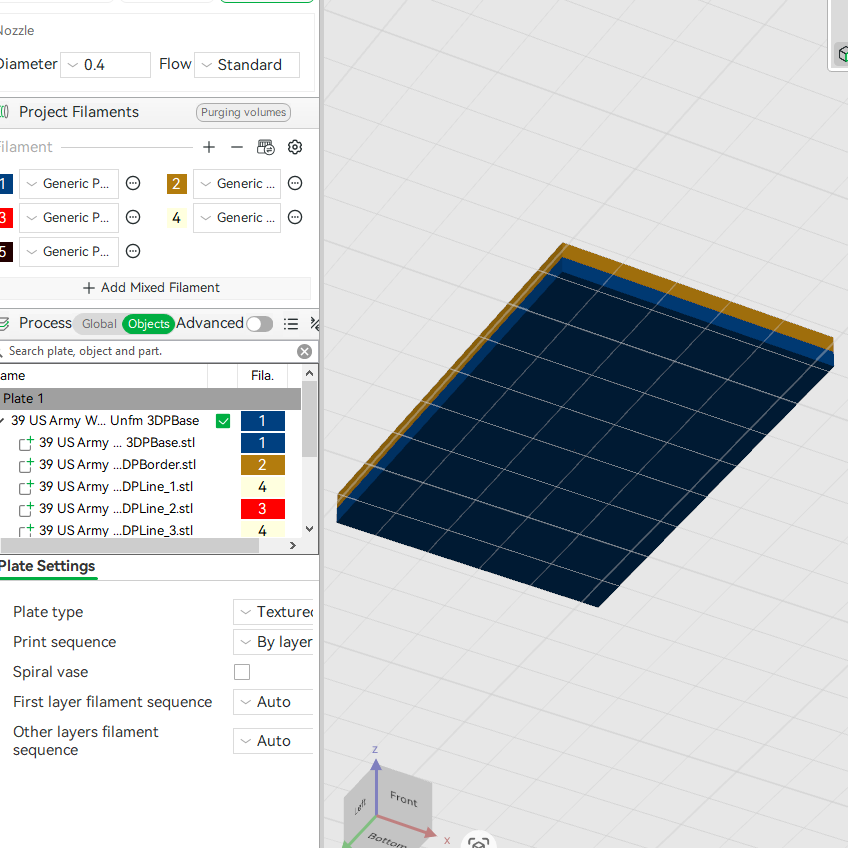
Task: Switch to the Global process tab
Action: click(99, 323)
